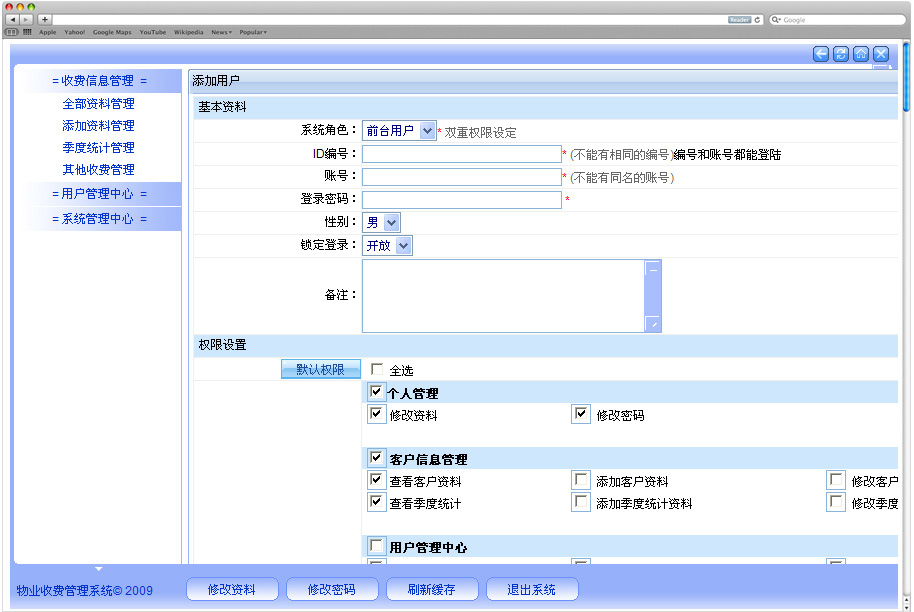This screenshot has width=914, height=612.
Task: Open the 性别 gender dropdown
Action: pos(381,223)
